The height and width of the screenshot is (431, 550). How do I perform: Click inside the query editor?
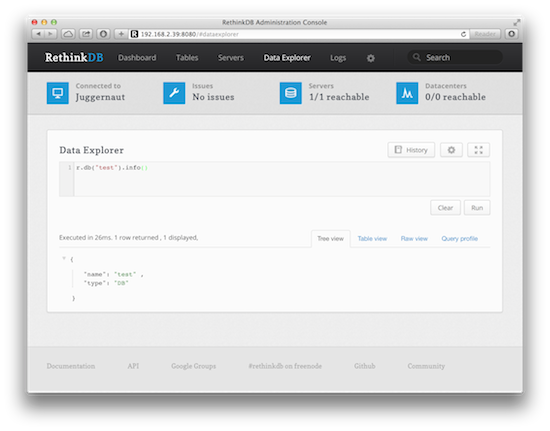pyautogui.click(x=282, y=179)
